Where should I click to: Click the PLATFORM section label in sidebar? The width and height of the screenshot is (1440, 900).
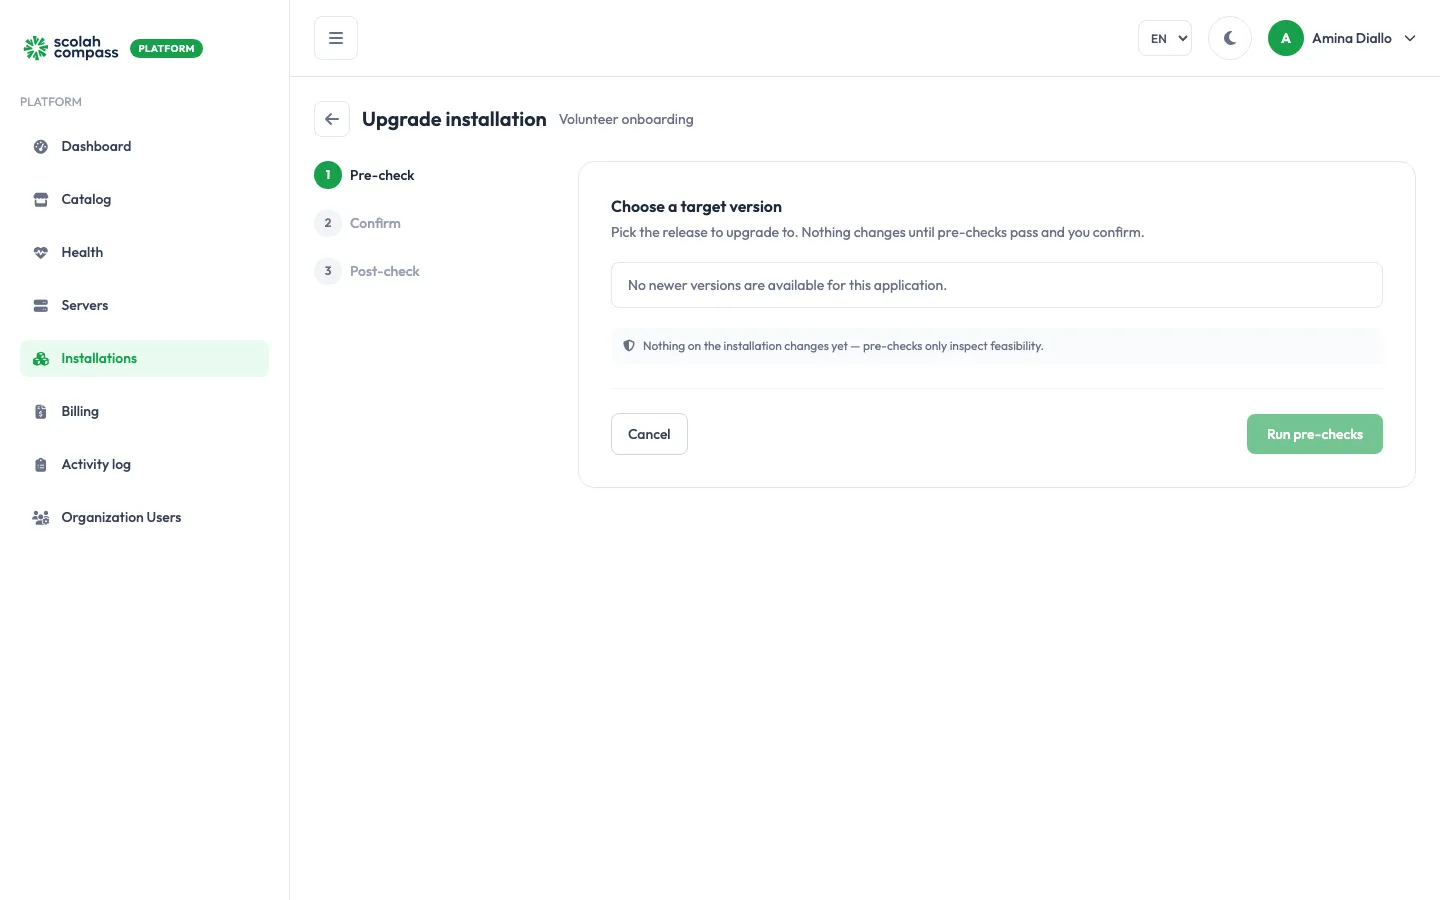pos(51,102)
